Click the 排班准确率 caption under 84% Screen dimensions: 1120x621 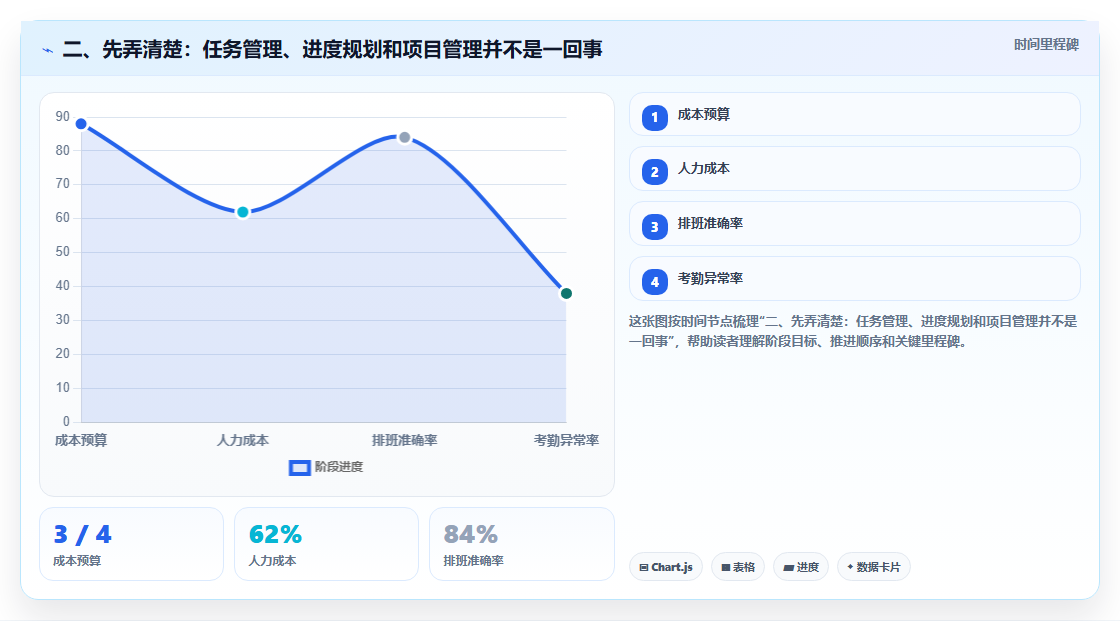[474, 560]
